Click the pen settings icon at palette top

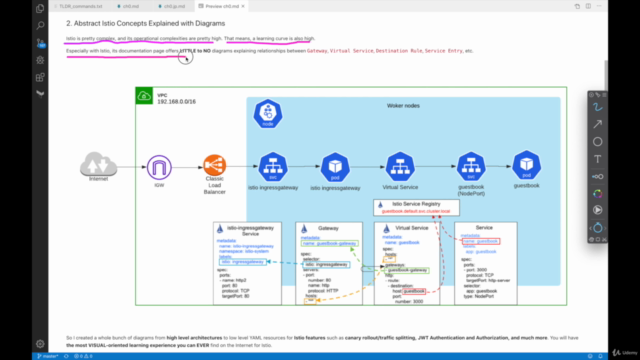[x=598, y=95]
